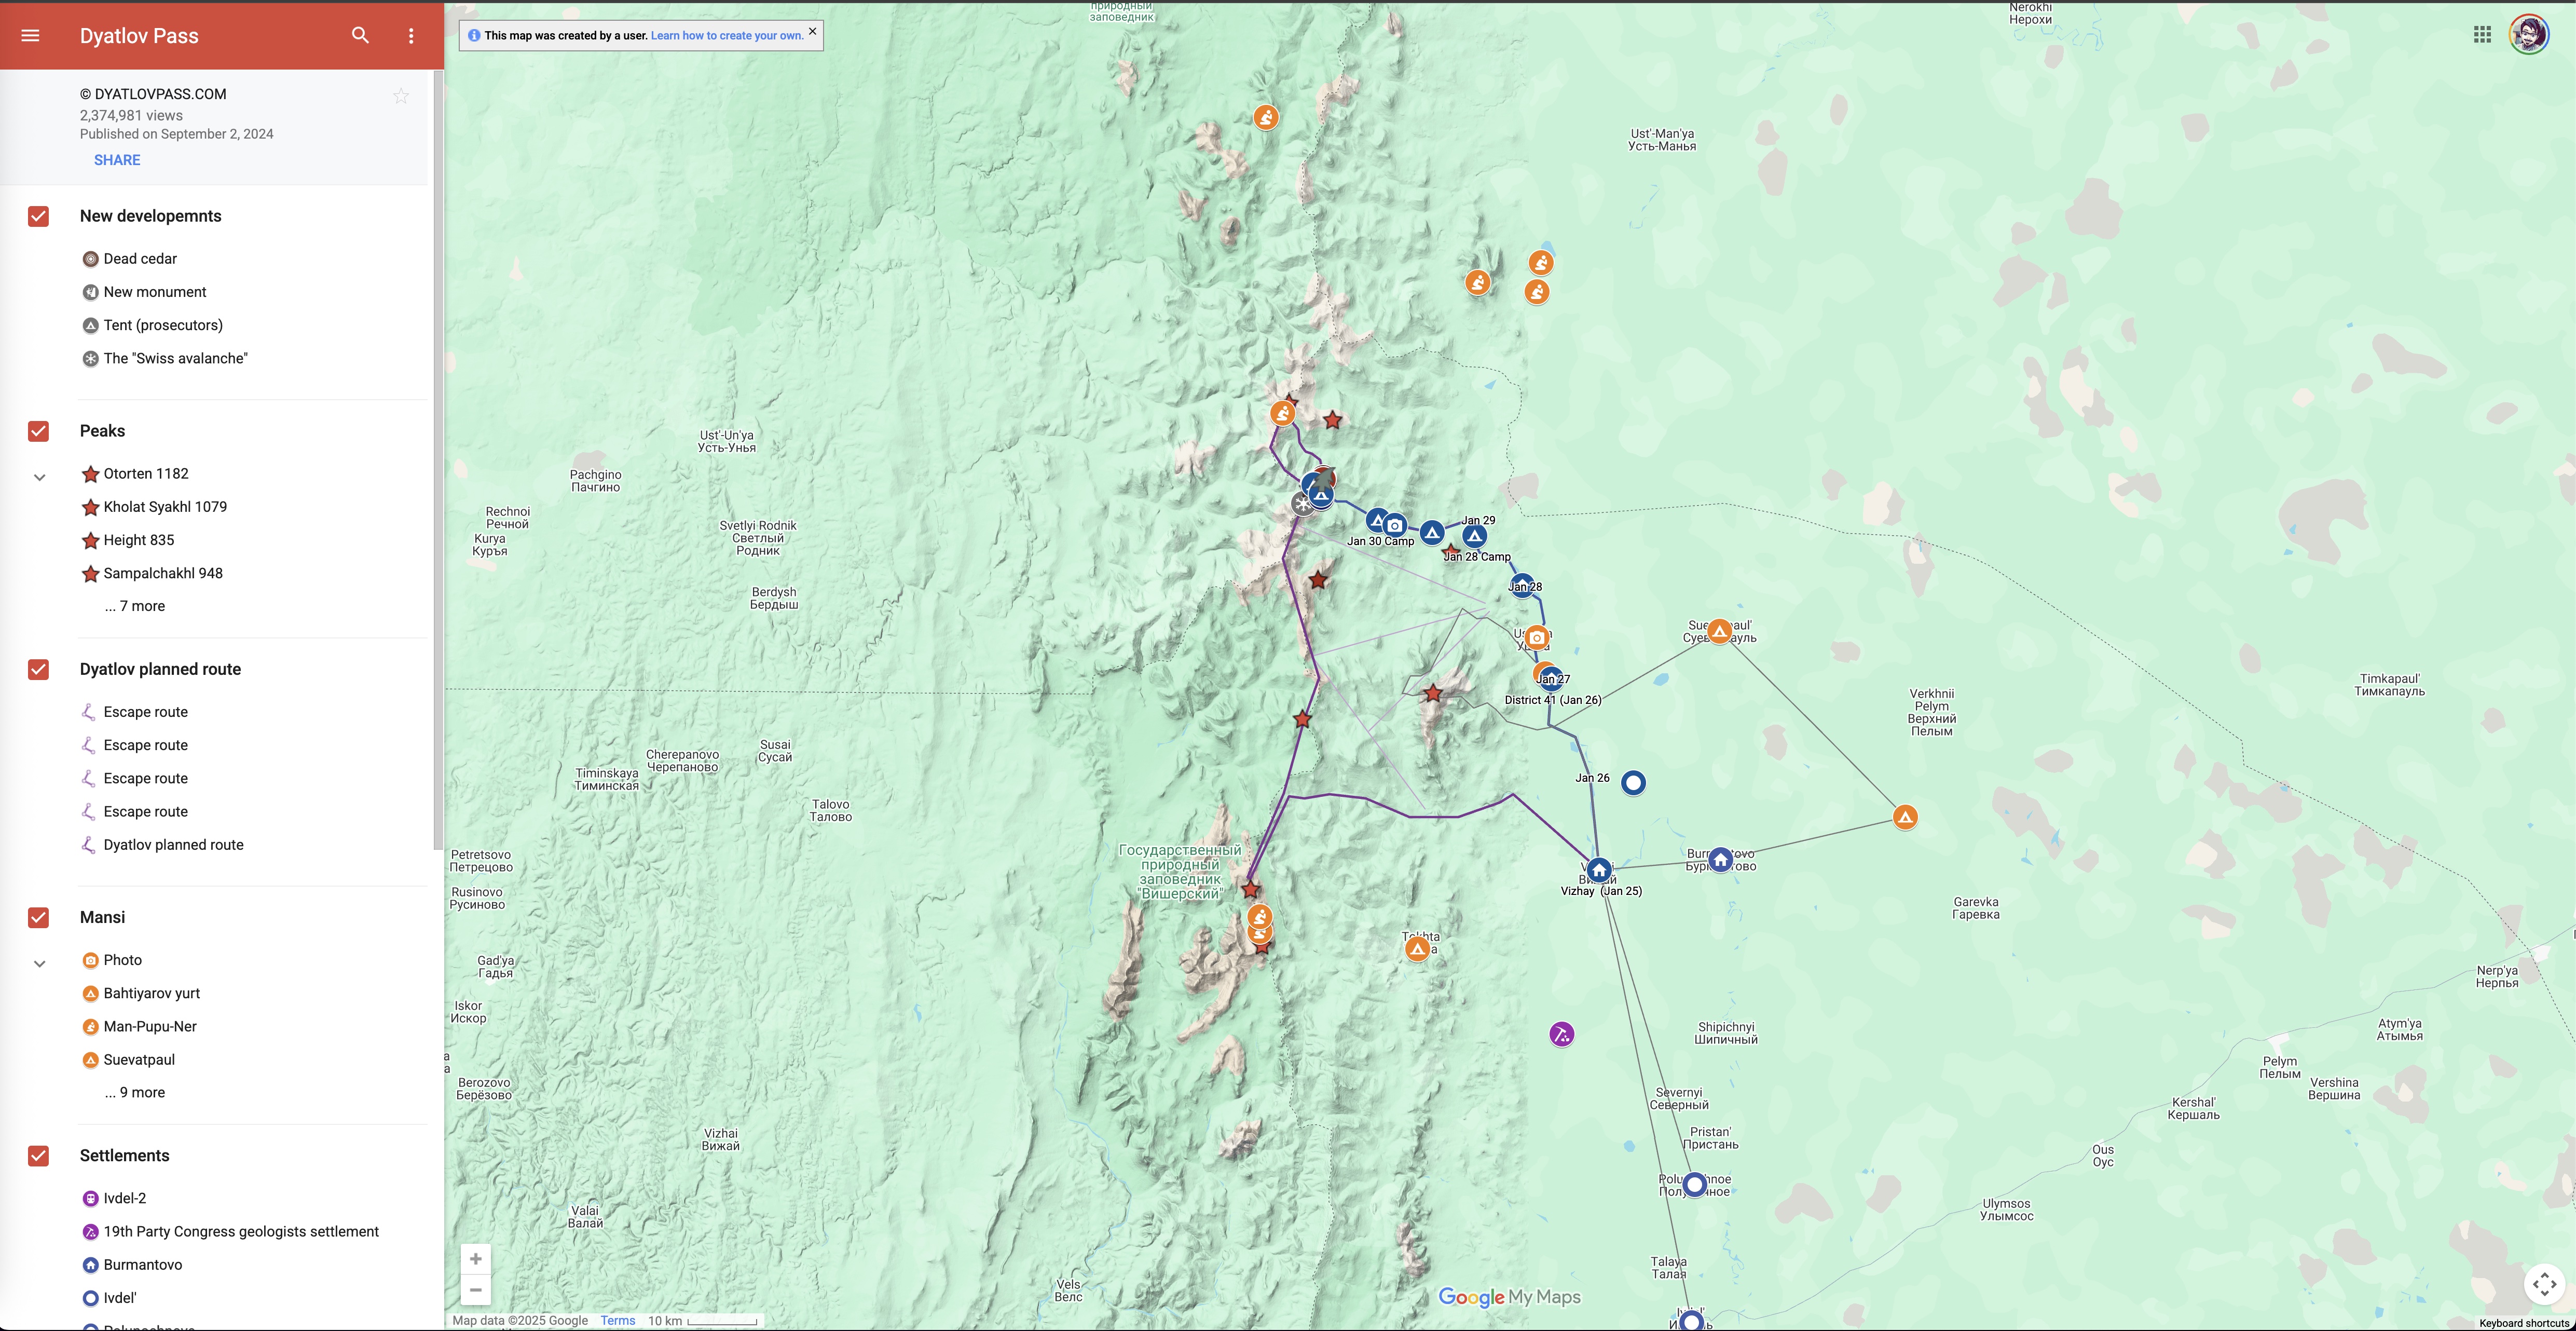The width and height of the screenshot is (2576, 1331).
Task: Toggle fullscreen map view icon
Action: coord(2544,1283)
